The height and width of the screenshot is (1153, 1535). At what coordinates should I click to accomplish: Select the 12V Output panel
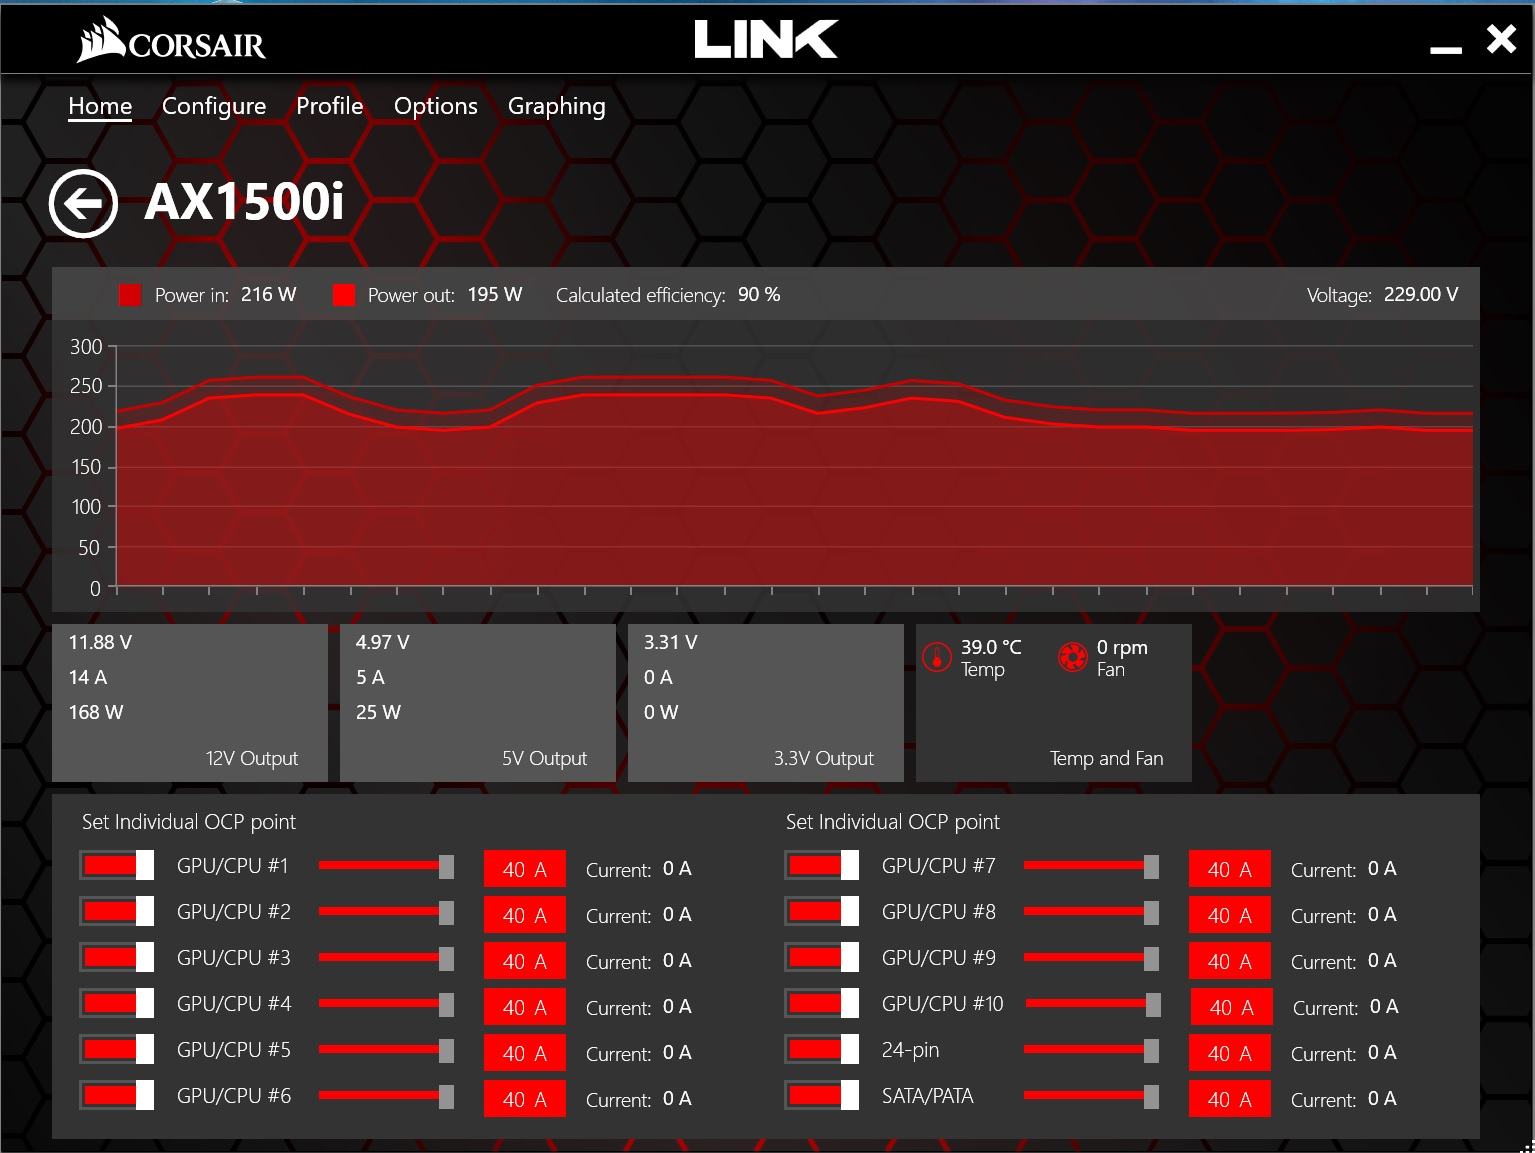point(190,703)
